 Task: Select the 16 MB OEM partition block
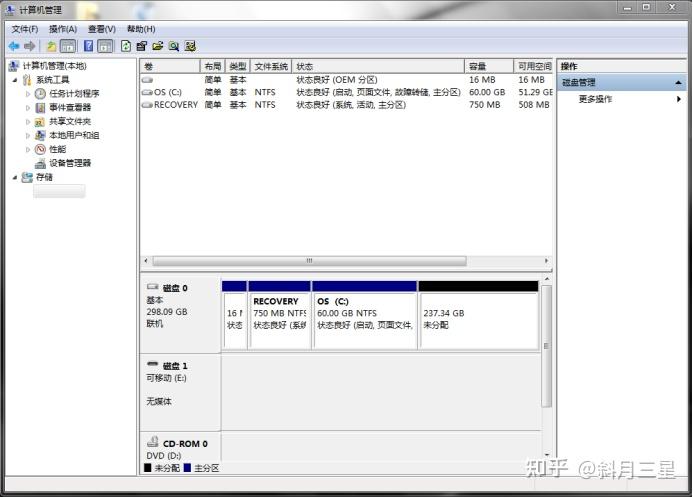[234, 315]
